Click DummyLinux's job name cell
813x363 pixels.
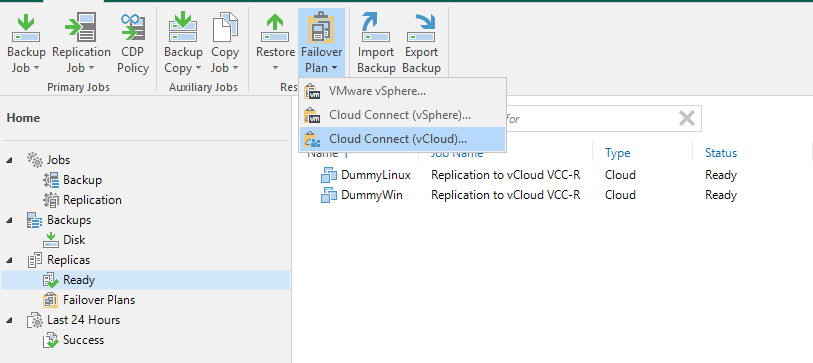(x=506, y=175)
